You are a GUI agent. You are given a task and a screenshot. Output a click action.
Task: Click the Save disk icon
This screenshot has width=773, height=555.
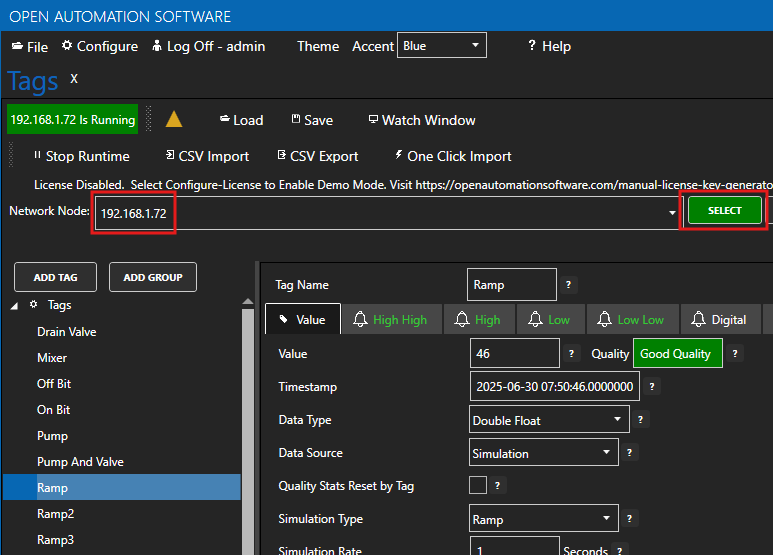tap(296, 119)
